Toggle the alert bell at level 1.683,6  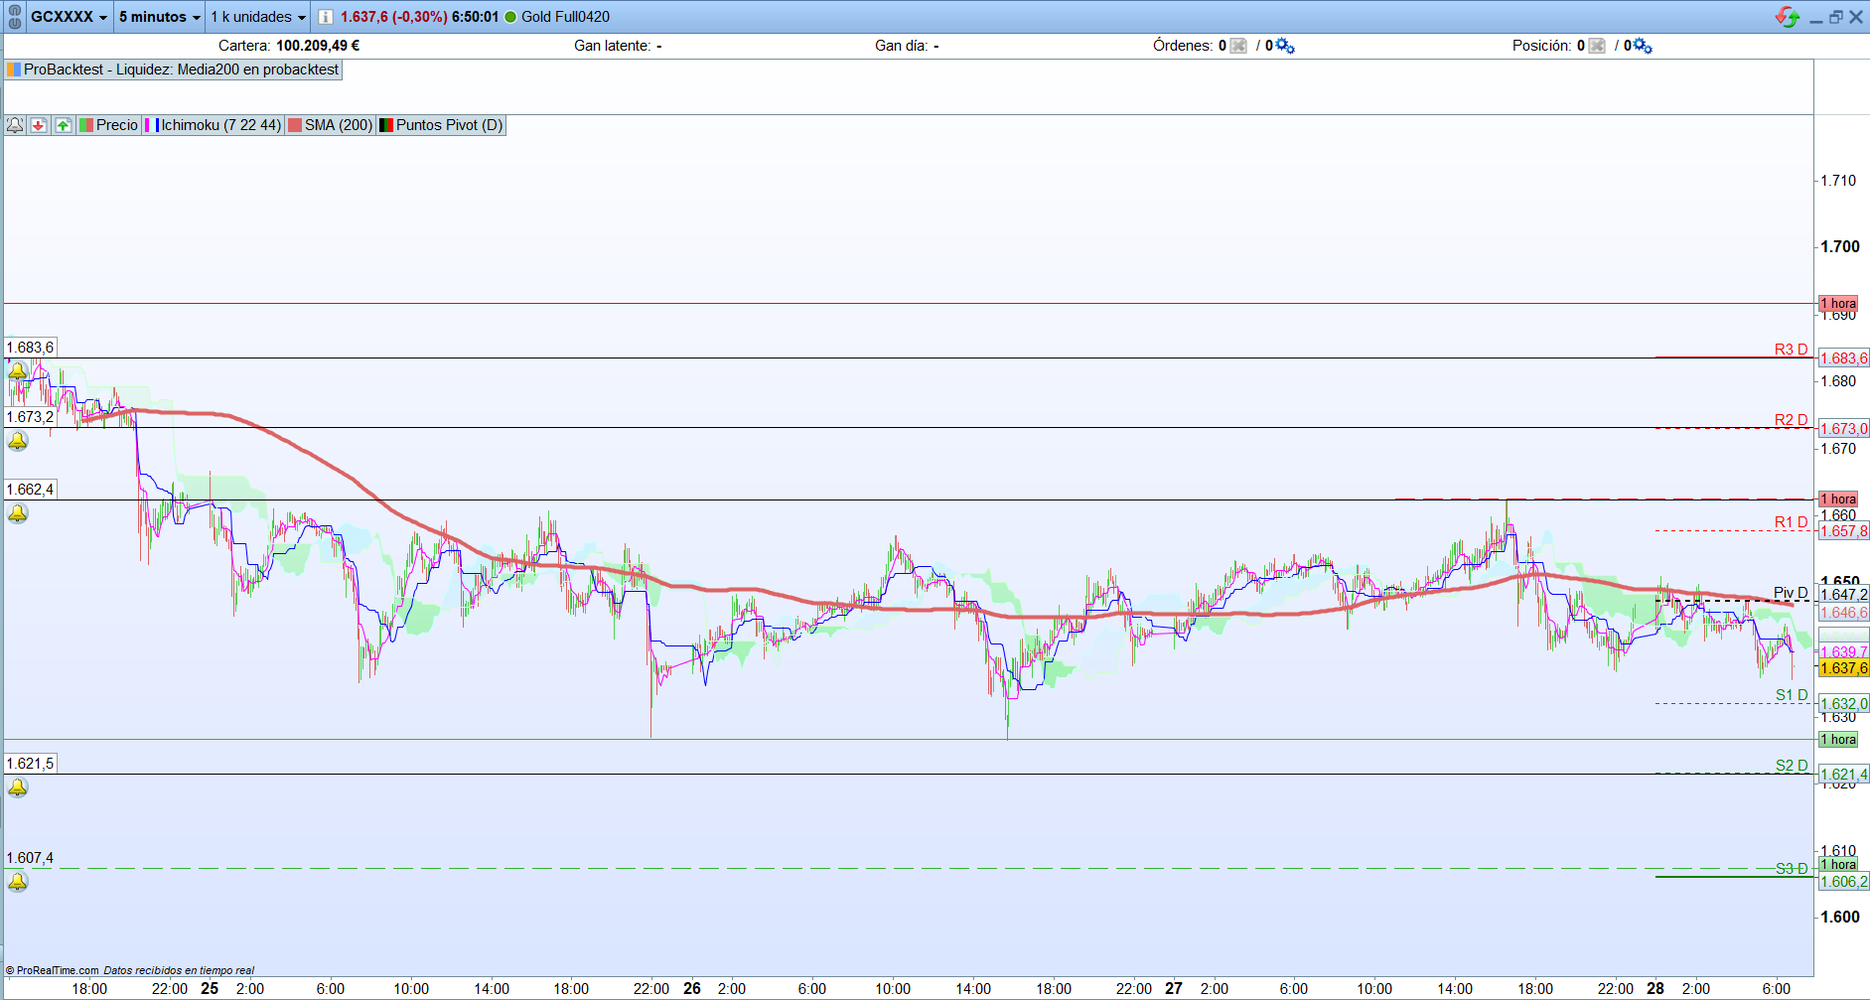[18, 371]
